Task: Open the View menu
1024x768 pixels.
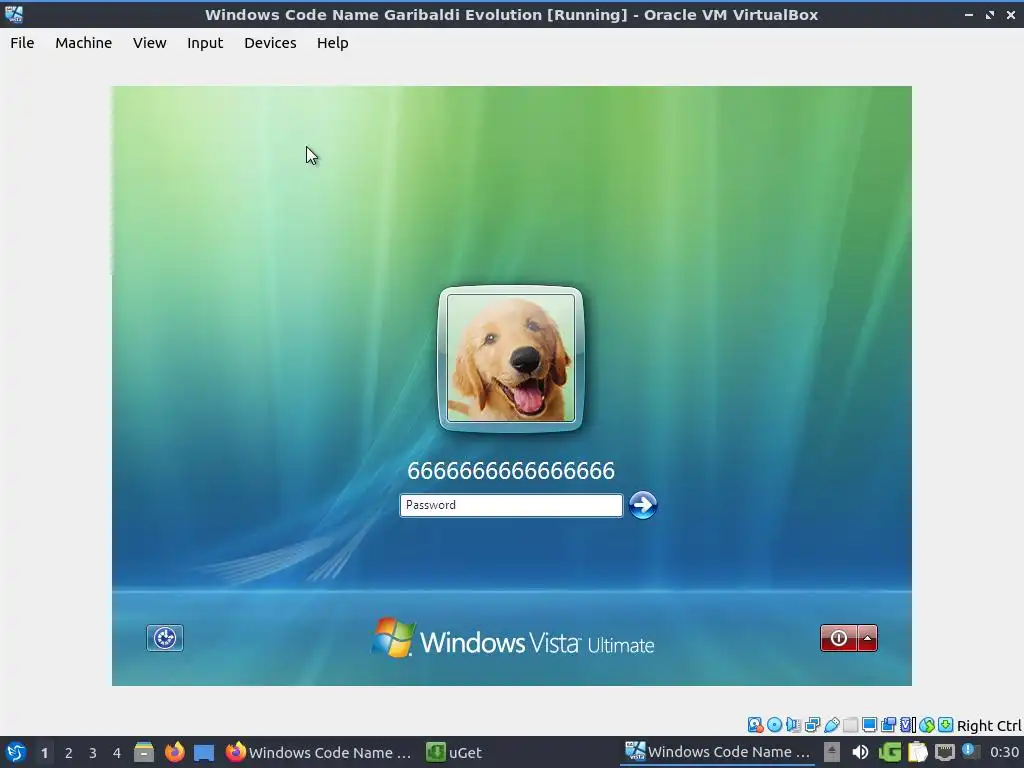Action: (x=150, y=42)
